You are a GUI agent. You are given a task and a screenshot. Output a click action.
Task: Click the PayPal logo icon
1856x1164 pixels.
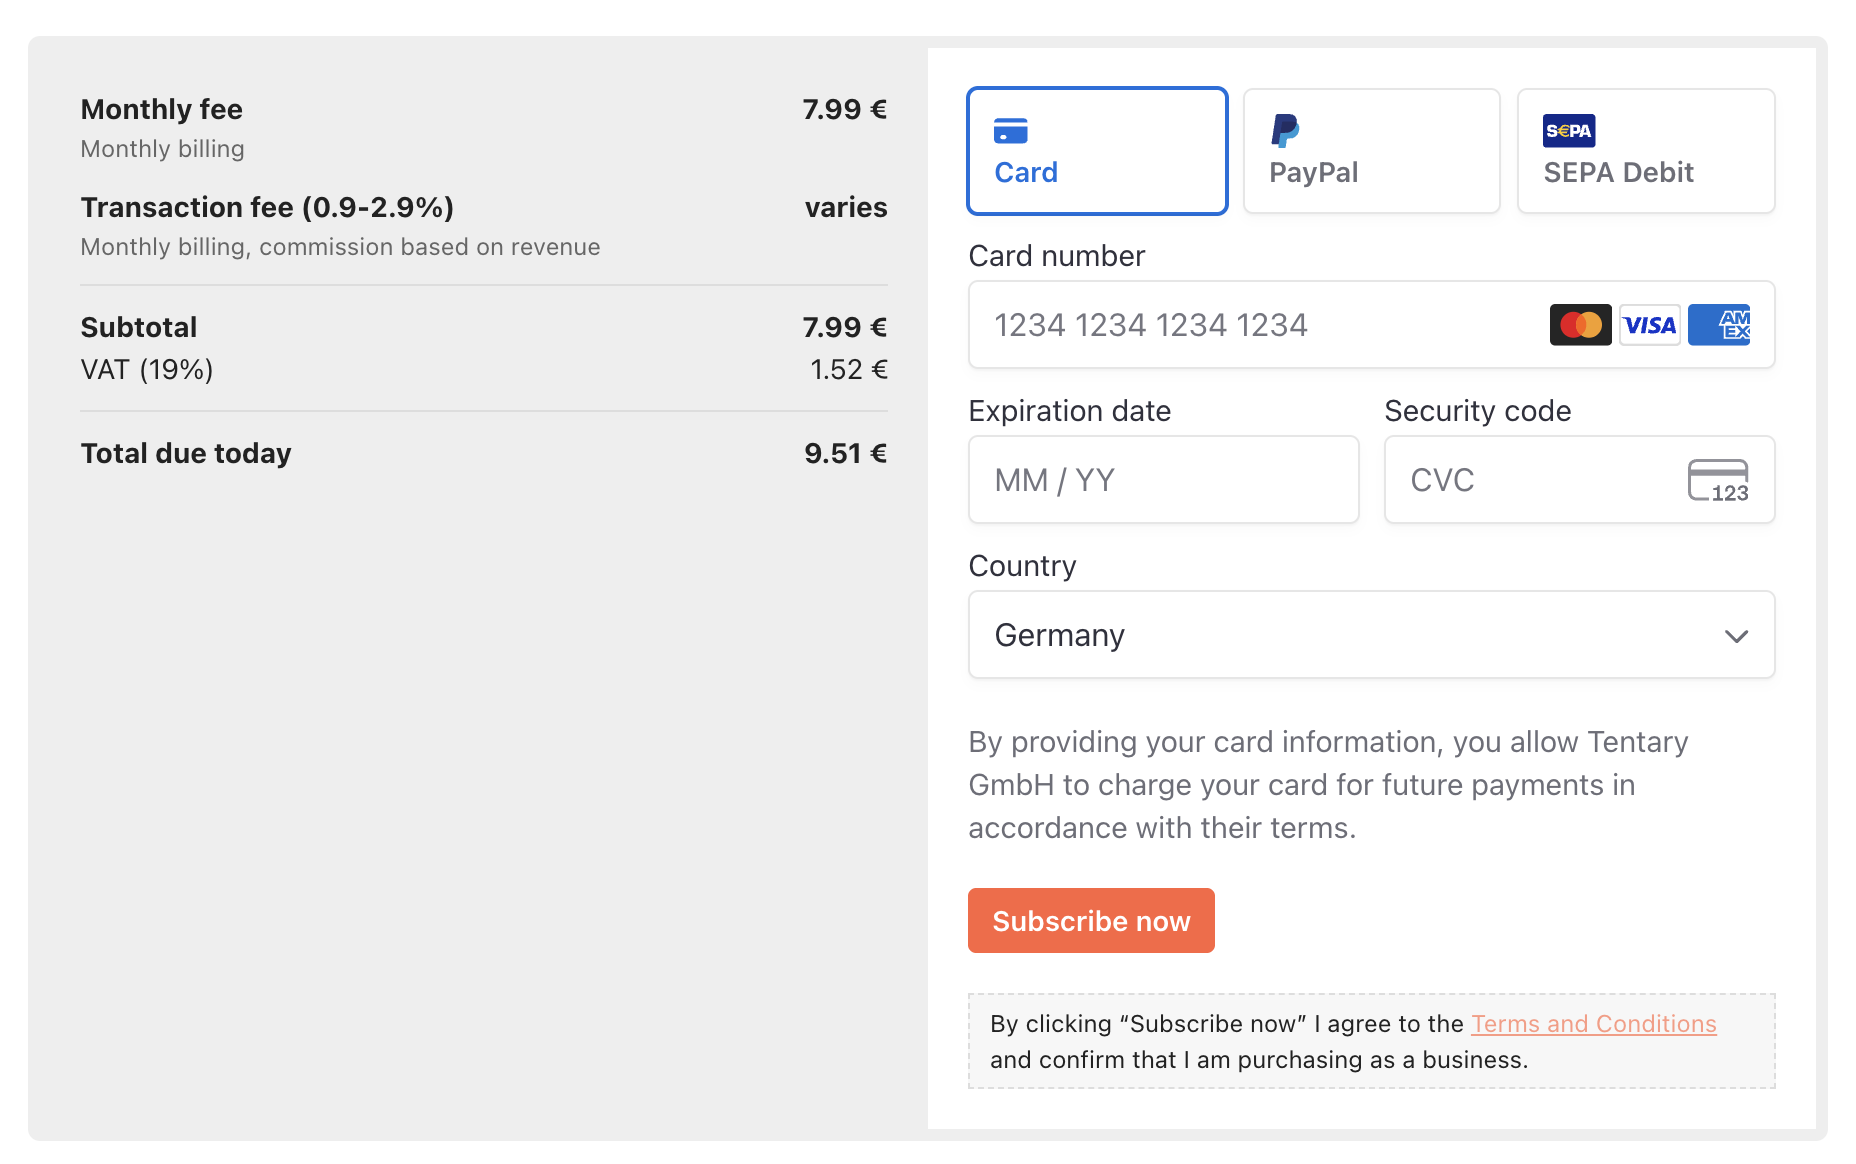[x=1285, y=131]
